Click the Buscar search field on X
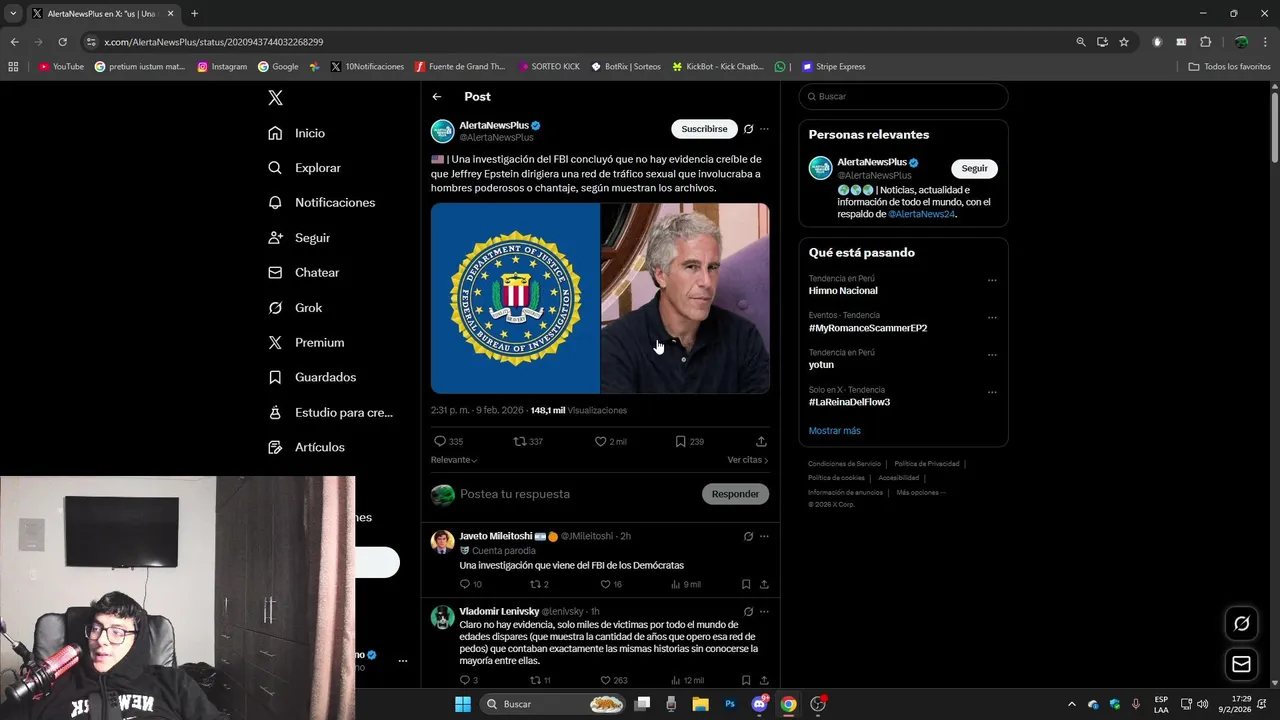 click(903, 97)
